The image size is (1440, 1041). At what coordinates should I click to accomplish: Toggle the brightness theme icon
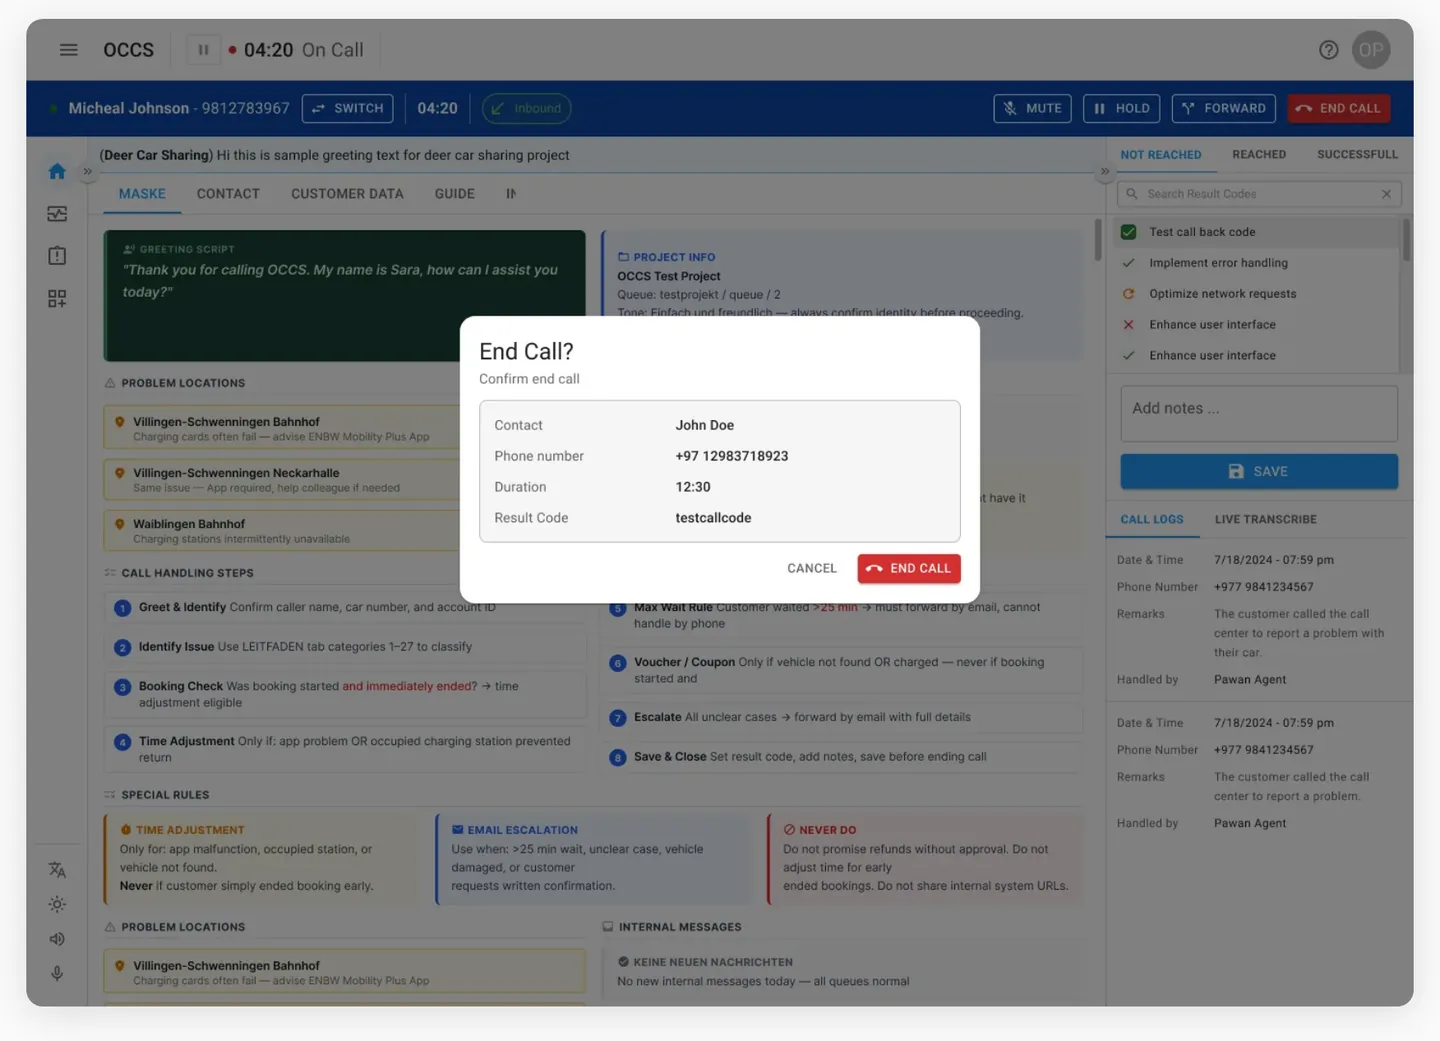tap(57, 904)
